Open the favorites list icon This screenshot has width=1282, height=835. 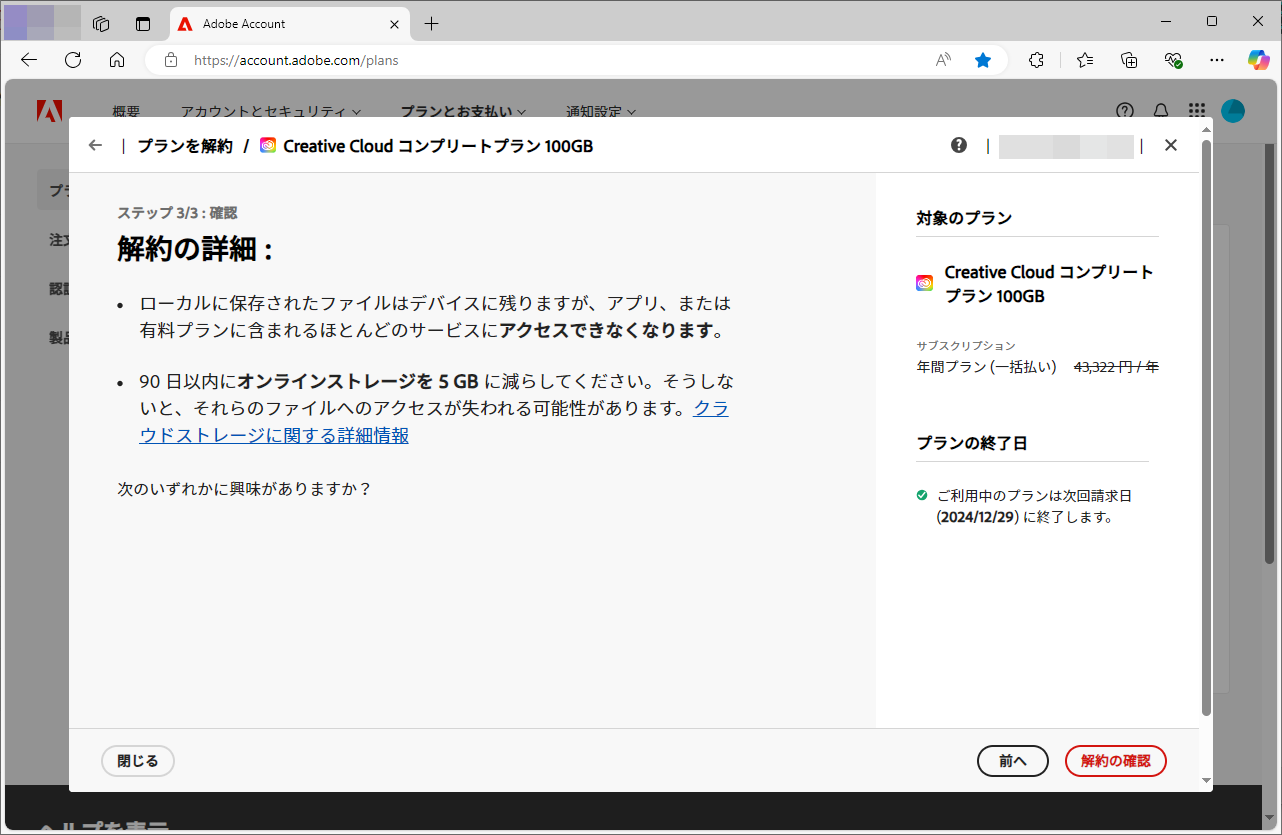1085,60
